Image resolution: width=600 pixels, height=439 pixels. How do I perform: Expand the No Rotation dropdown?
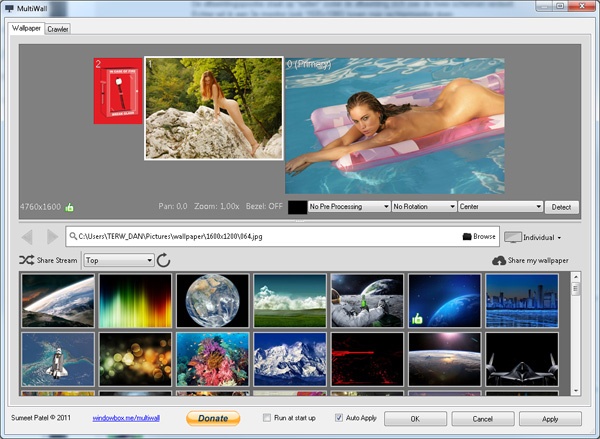pos(423,207)
